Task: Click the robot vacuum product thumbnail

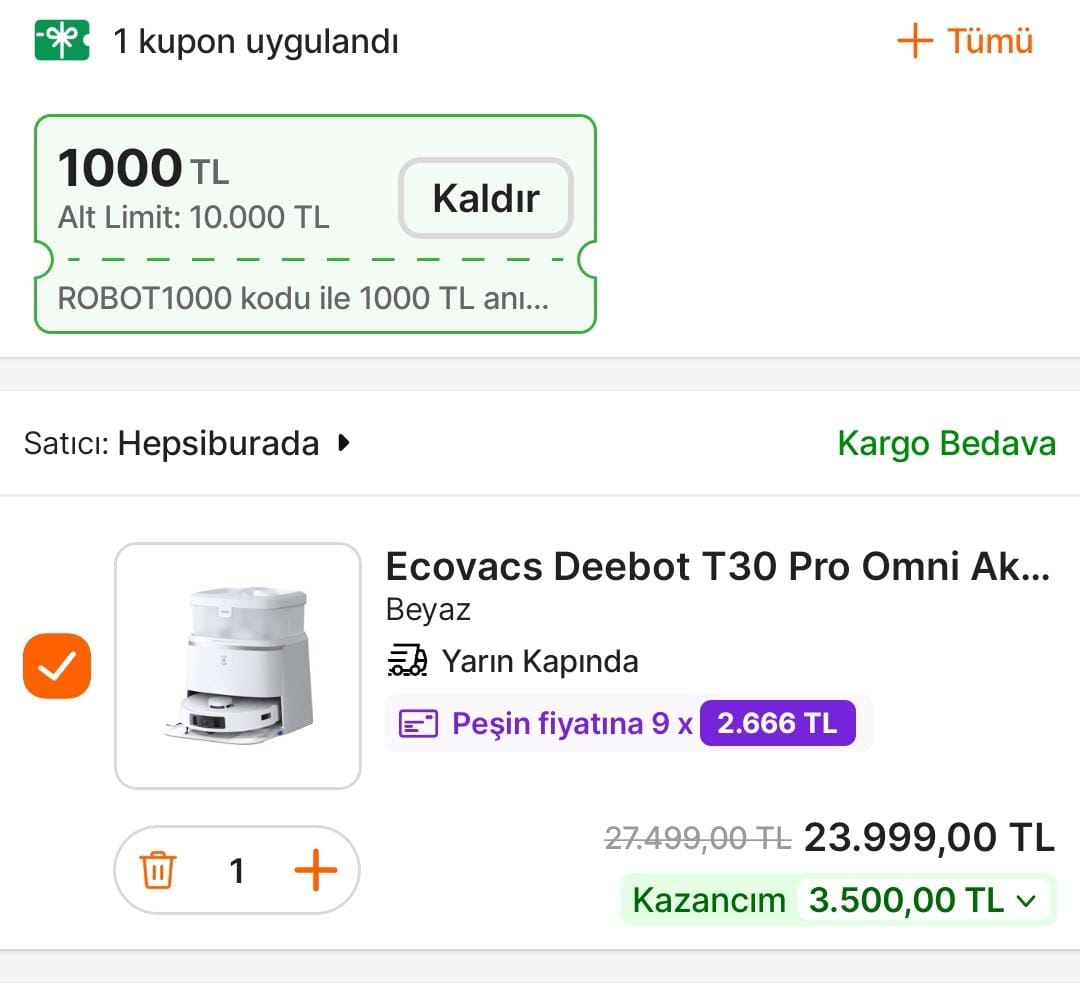Action: tap(238, 666)
